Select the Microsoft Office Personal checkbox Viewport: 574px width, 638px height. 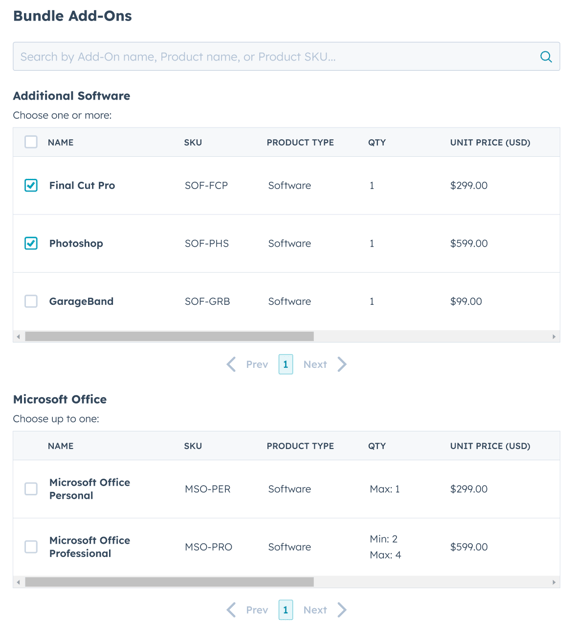tap(31, 489)
